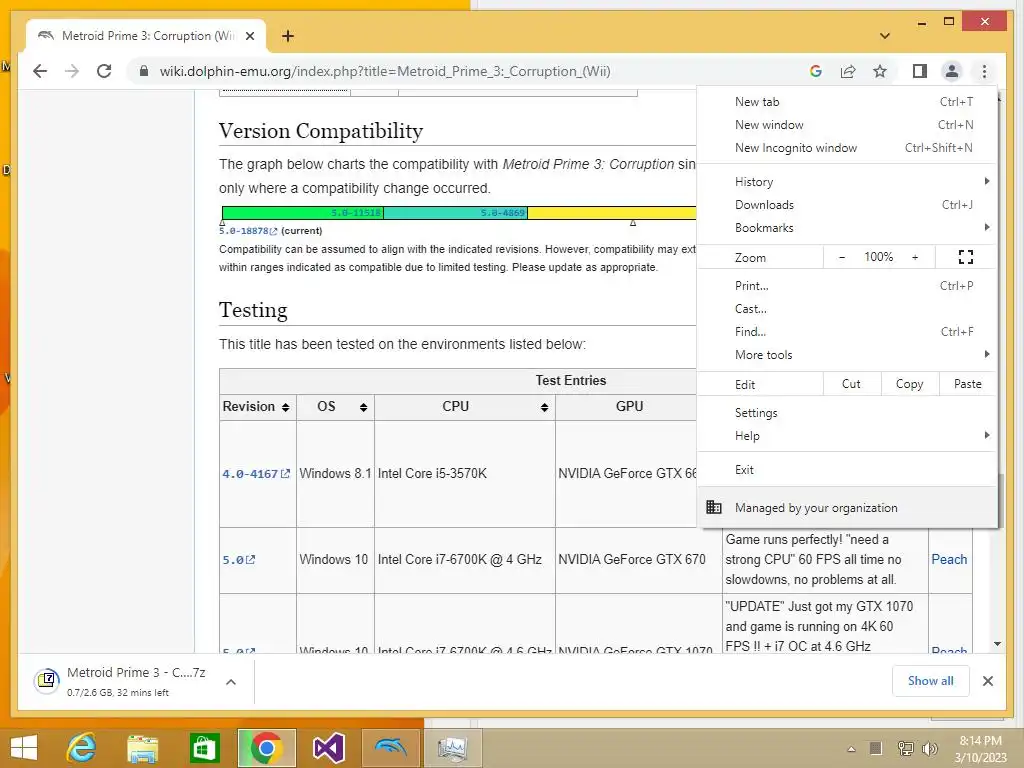
Task: Choose Cast... from the menu
Action: [847, 308]
